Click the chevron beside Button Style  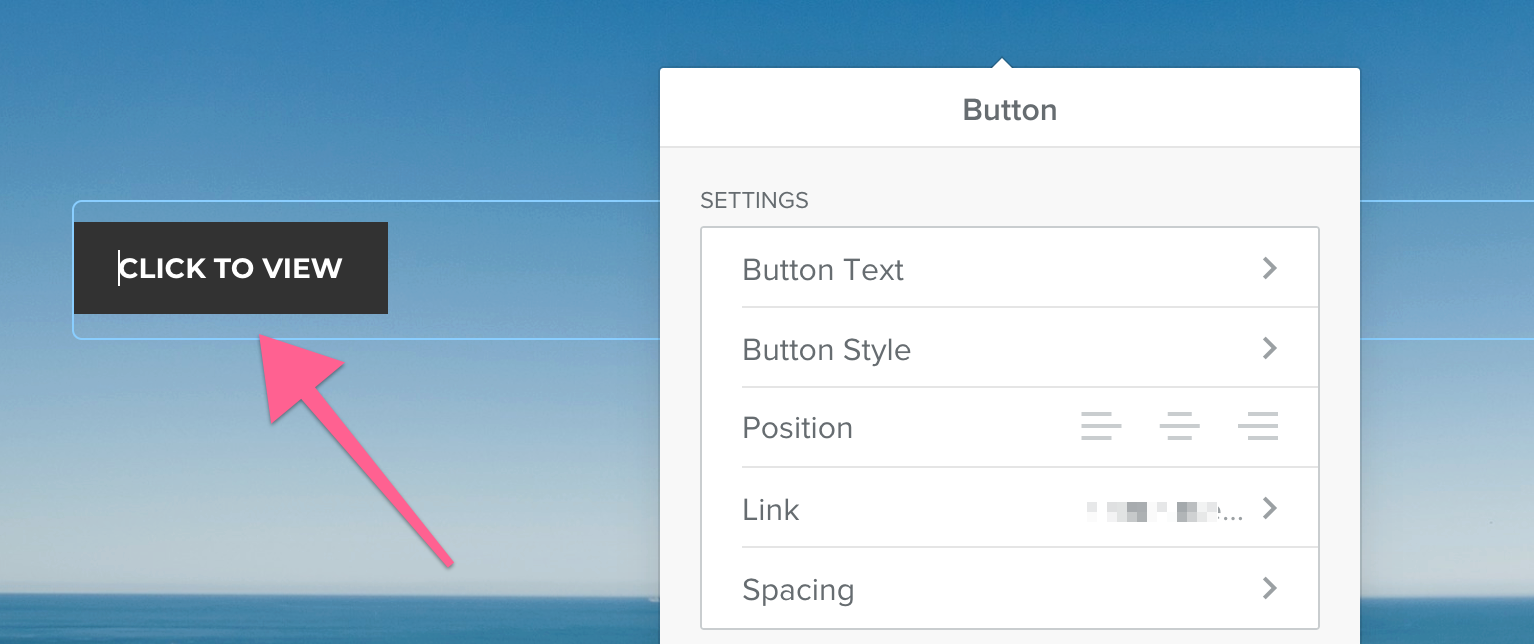(1270, 348)
